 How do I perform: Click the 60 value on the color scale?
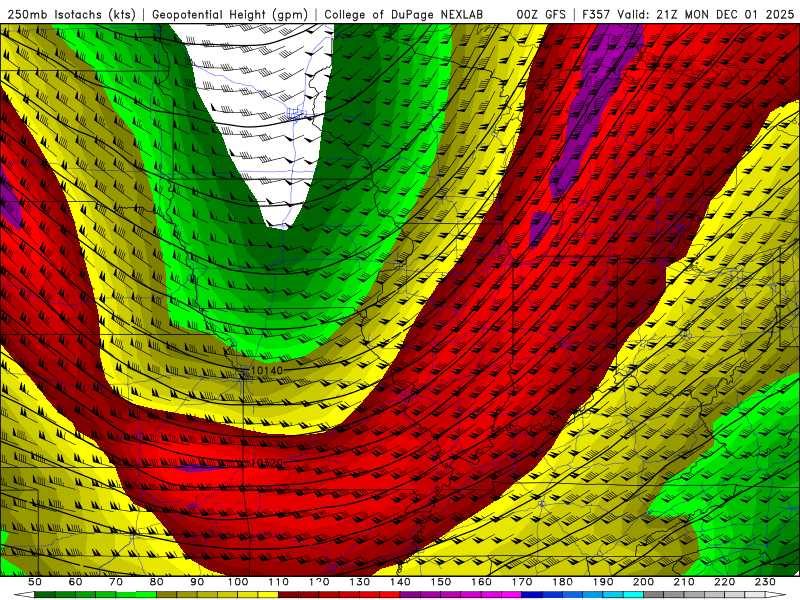pyautogui.click(x=75, y=582)
